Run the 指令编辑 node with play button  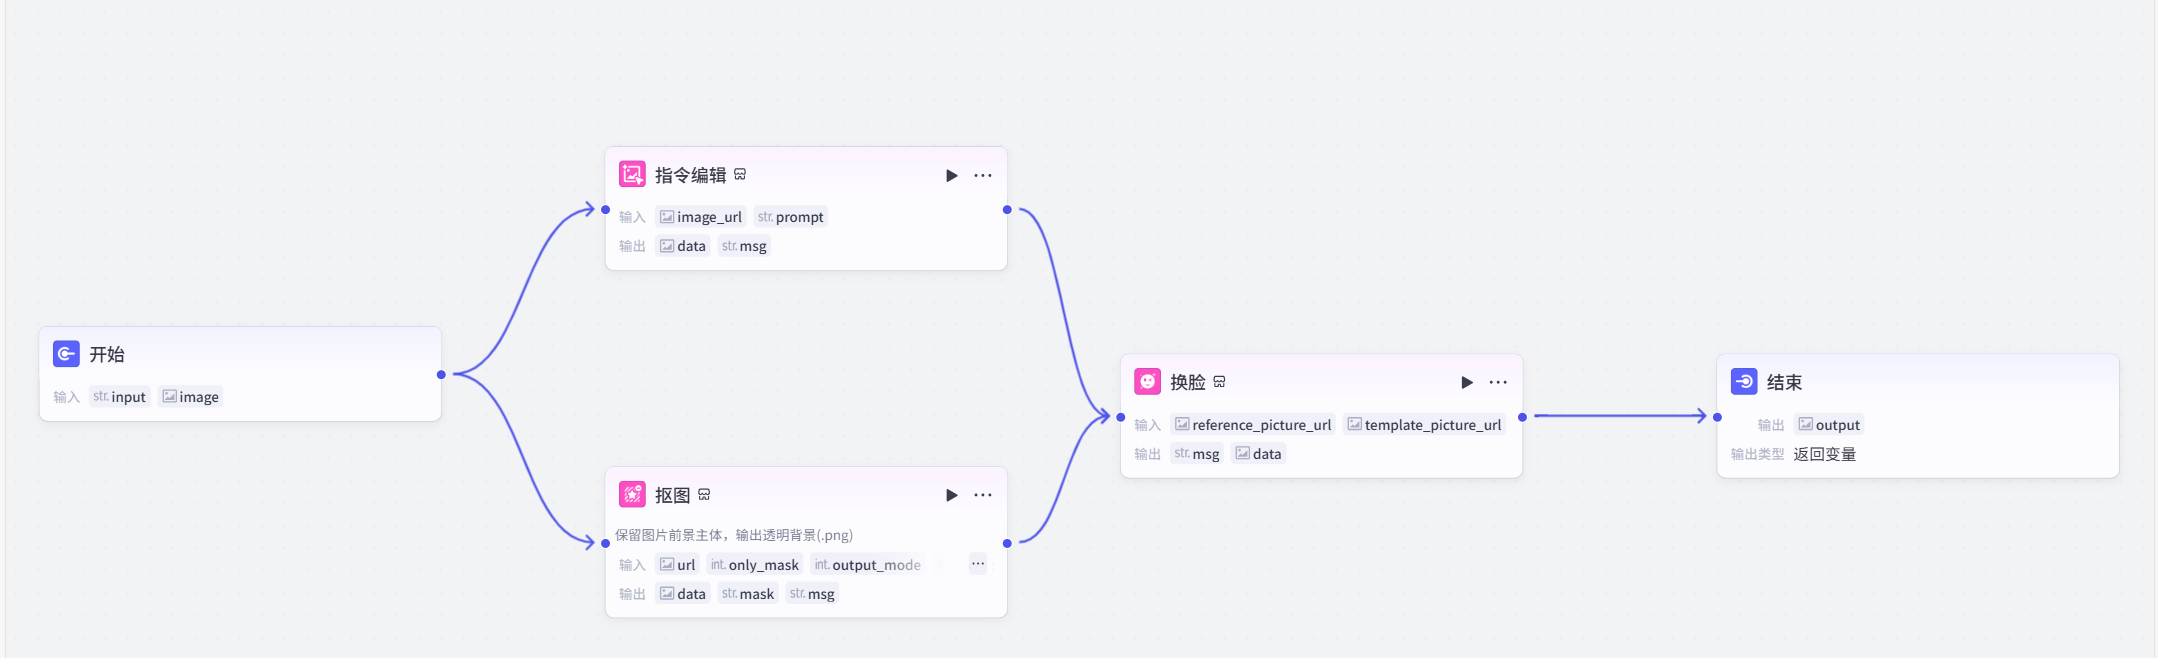click(951, 176)
